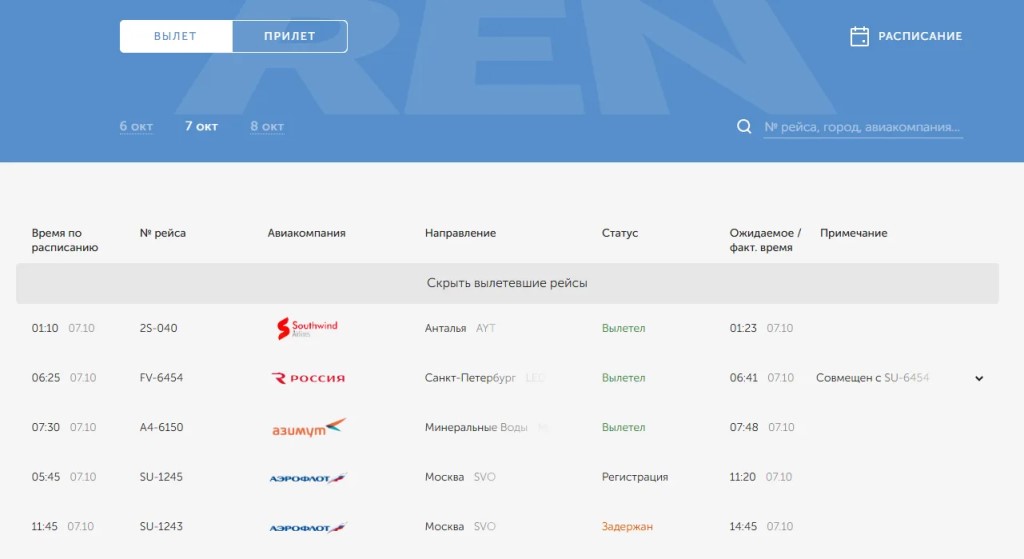Click destination Анталья AYT
This screenshot has height=559, width=1024.
tap(460, 328)
